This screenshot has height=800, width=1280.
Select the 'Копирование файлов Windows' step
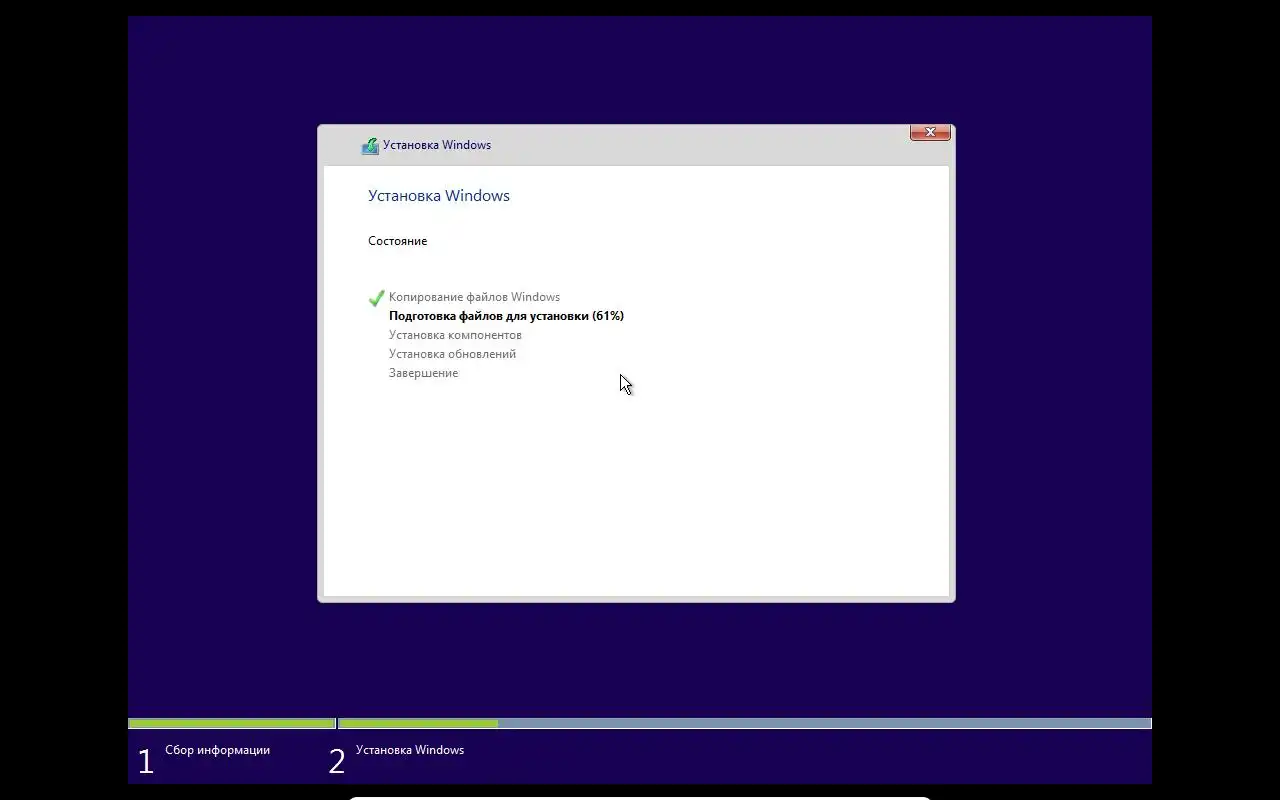click(474, 297)
